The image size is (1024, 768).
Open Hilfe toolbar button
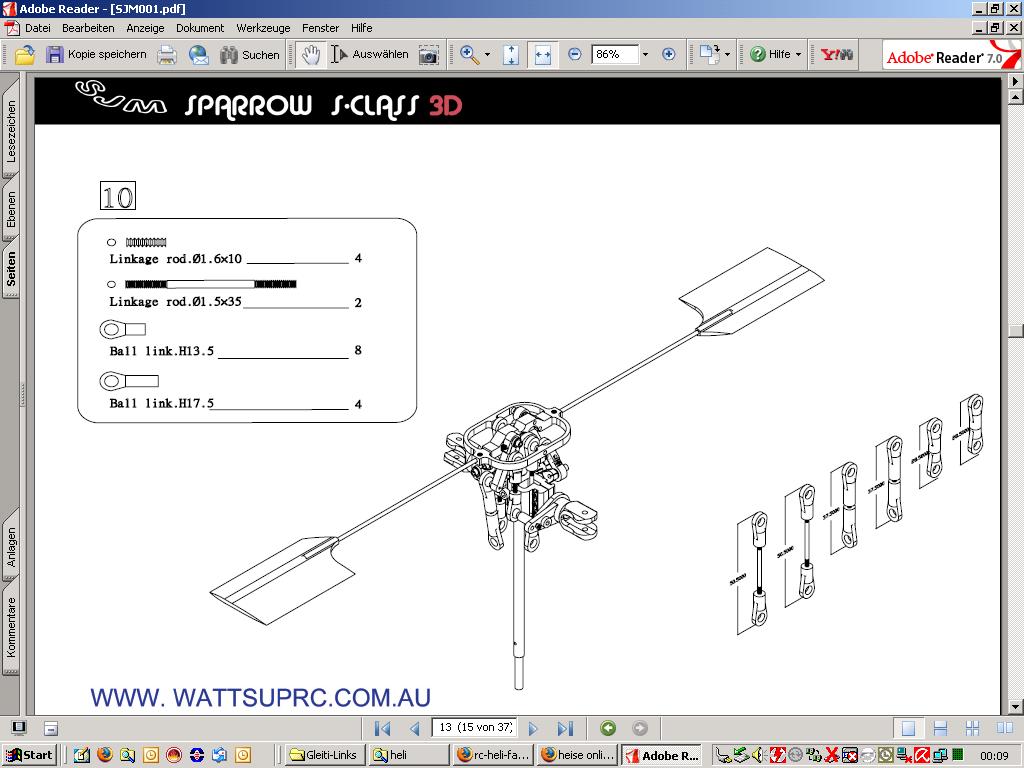click(x=770, y=55)
